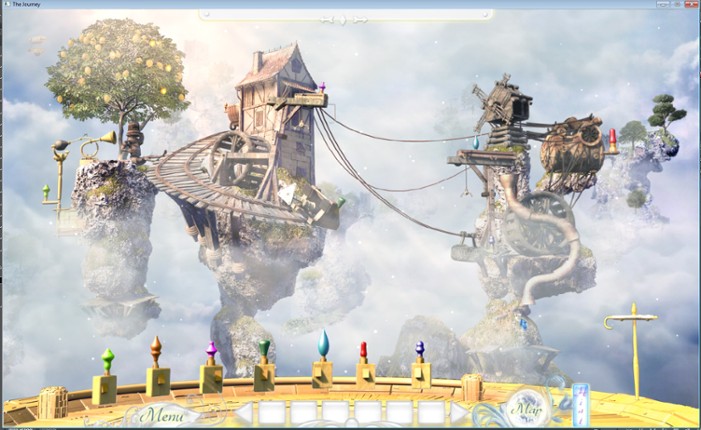The width and height of the screenshot is (701, 430).
Task: Click the purple gem on the house balcony
Action: [x=322, y=86]
